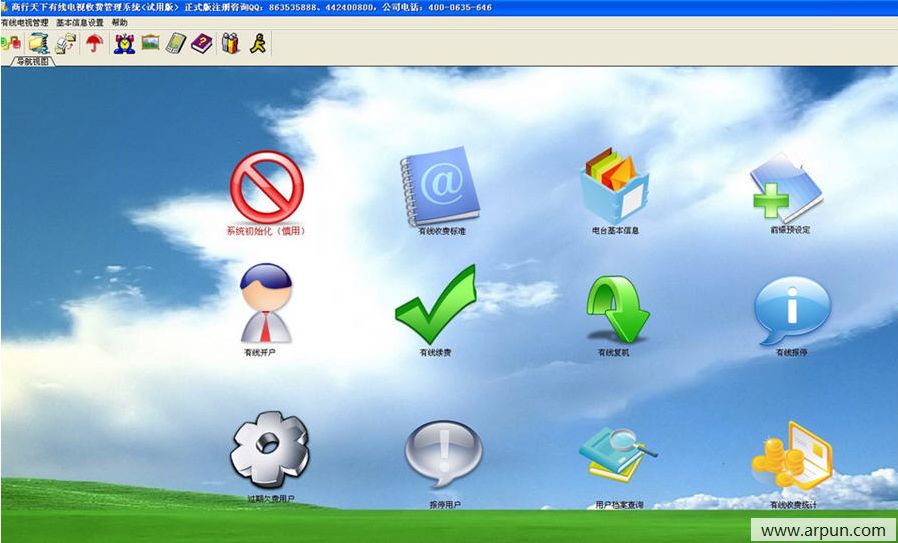Open 有线收费统计 gold coins icon
Viewport: 898px width, 543px height.
coord(791,457)
